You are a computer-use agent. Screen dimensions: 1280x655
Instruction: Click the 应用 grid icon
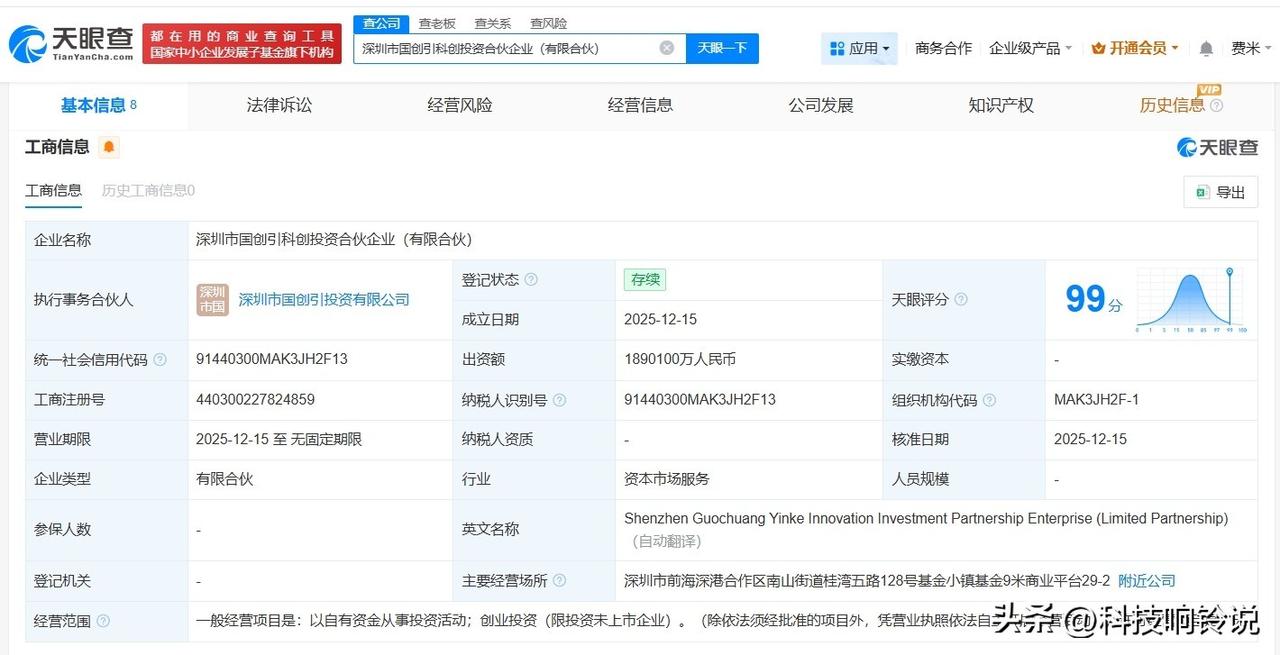pos(837,48)
